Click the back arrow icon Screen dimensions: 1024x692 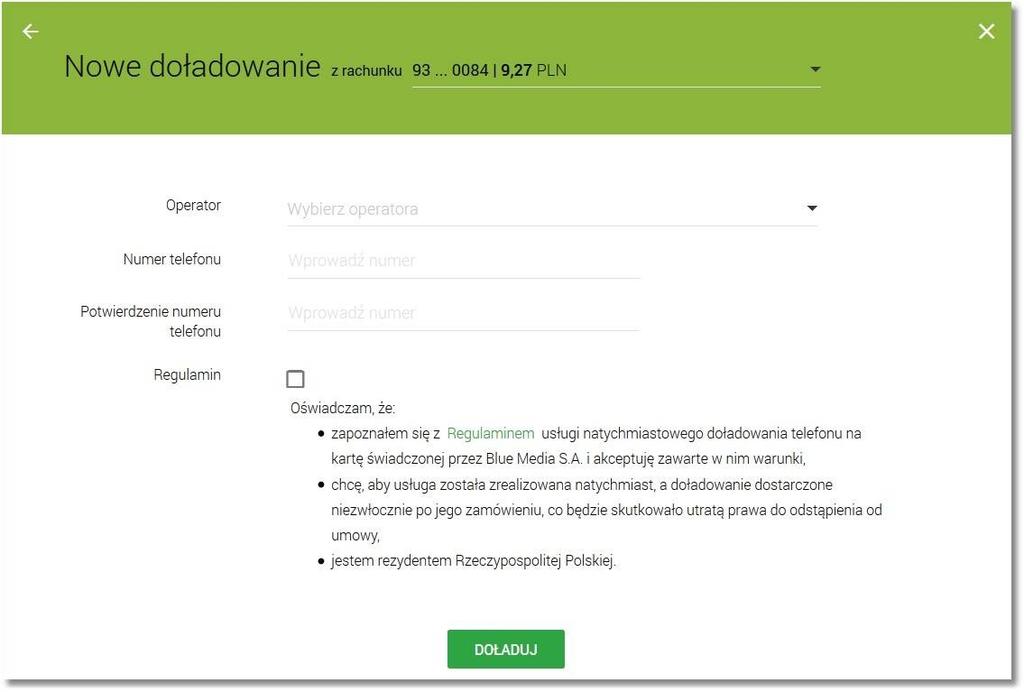tap(30, 31)
